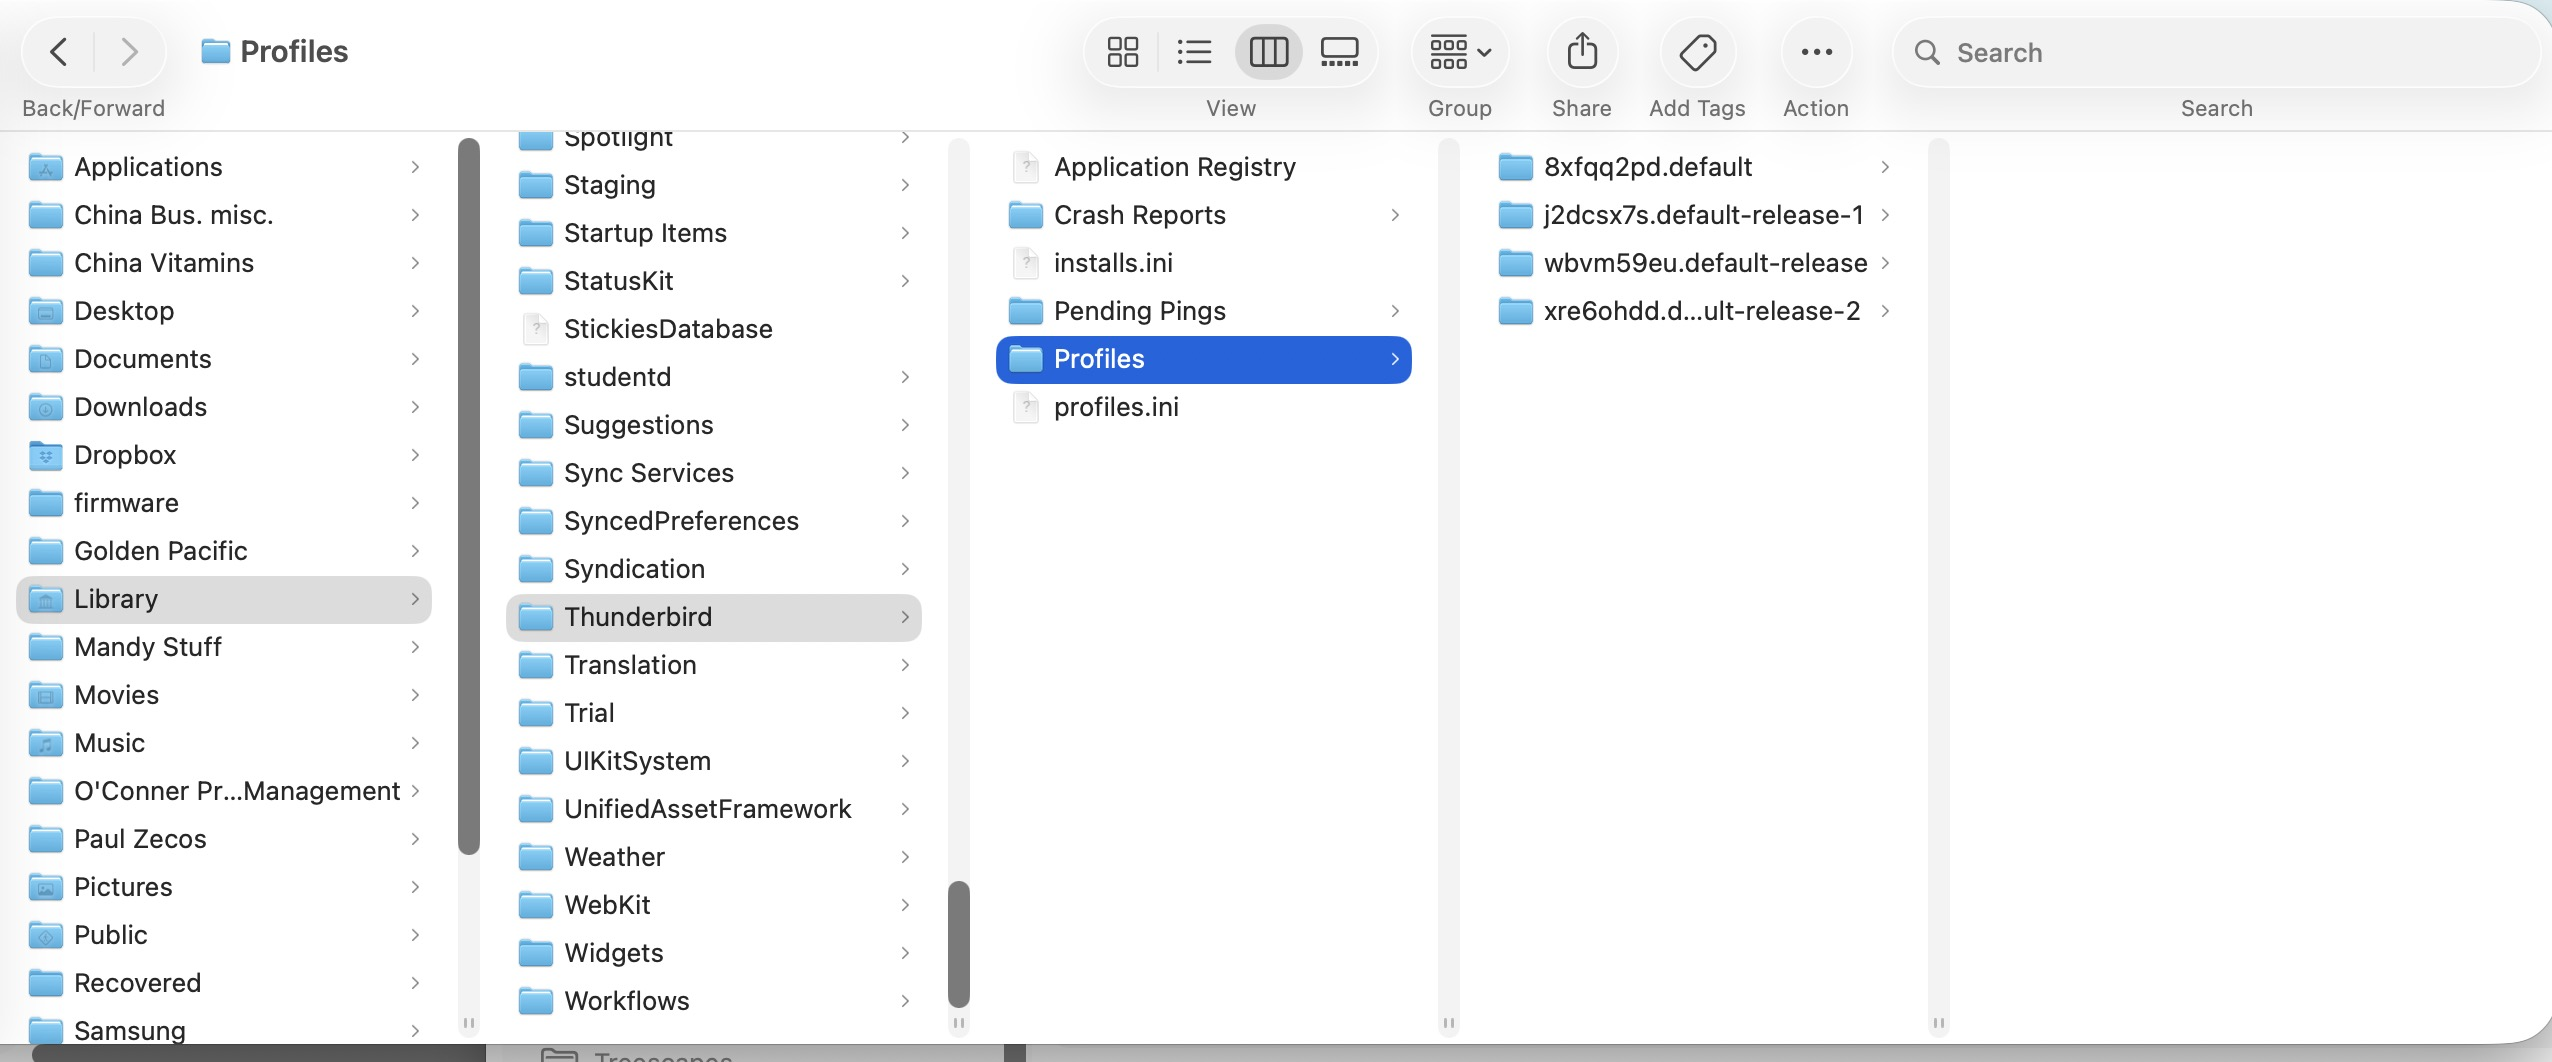This screenshot has width=2552, height=1062.
Task: Switch to list view
Action: (1194, 52)
